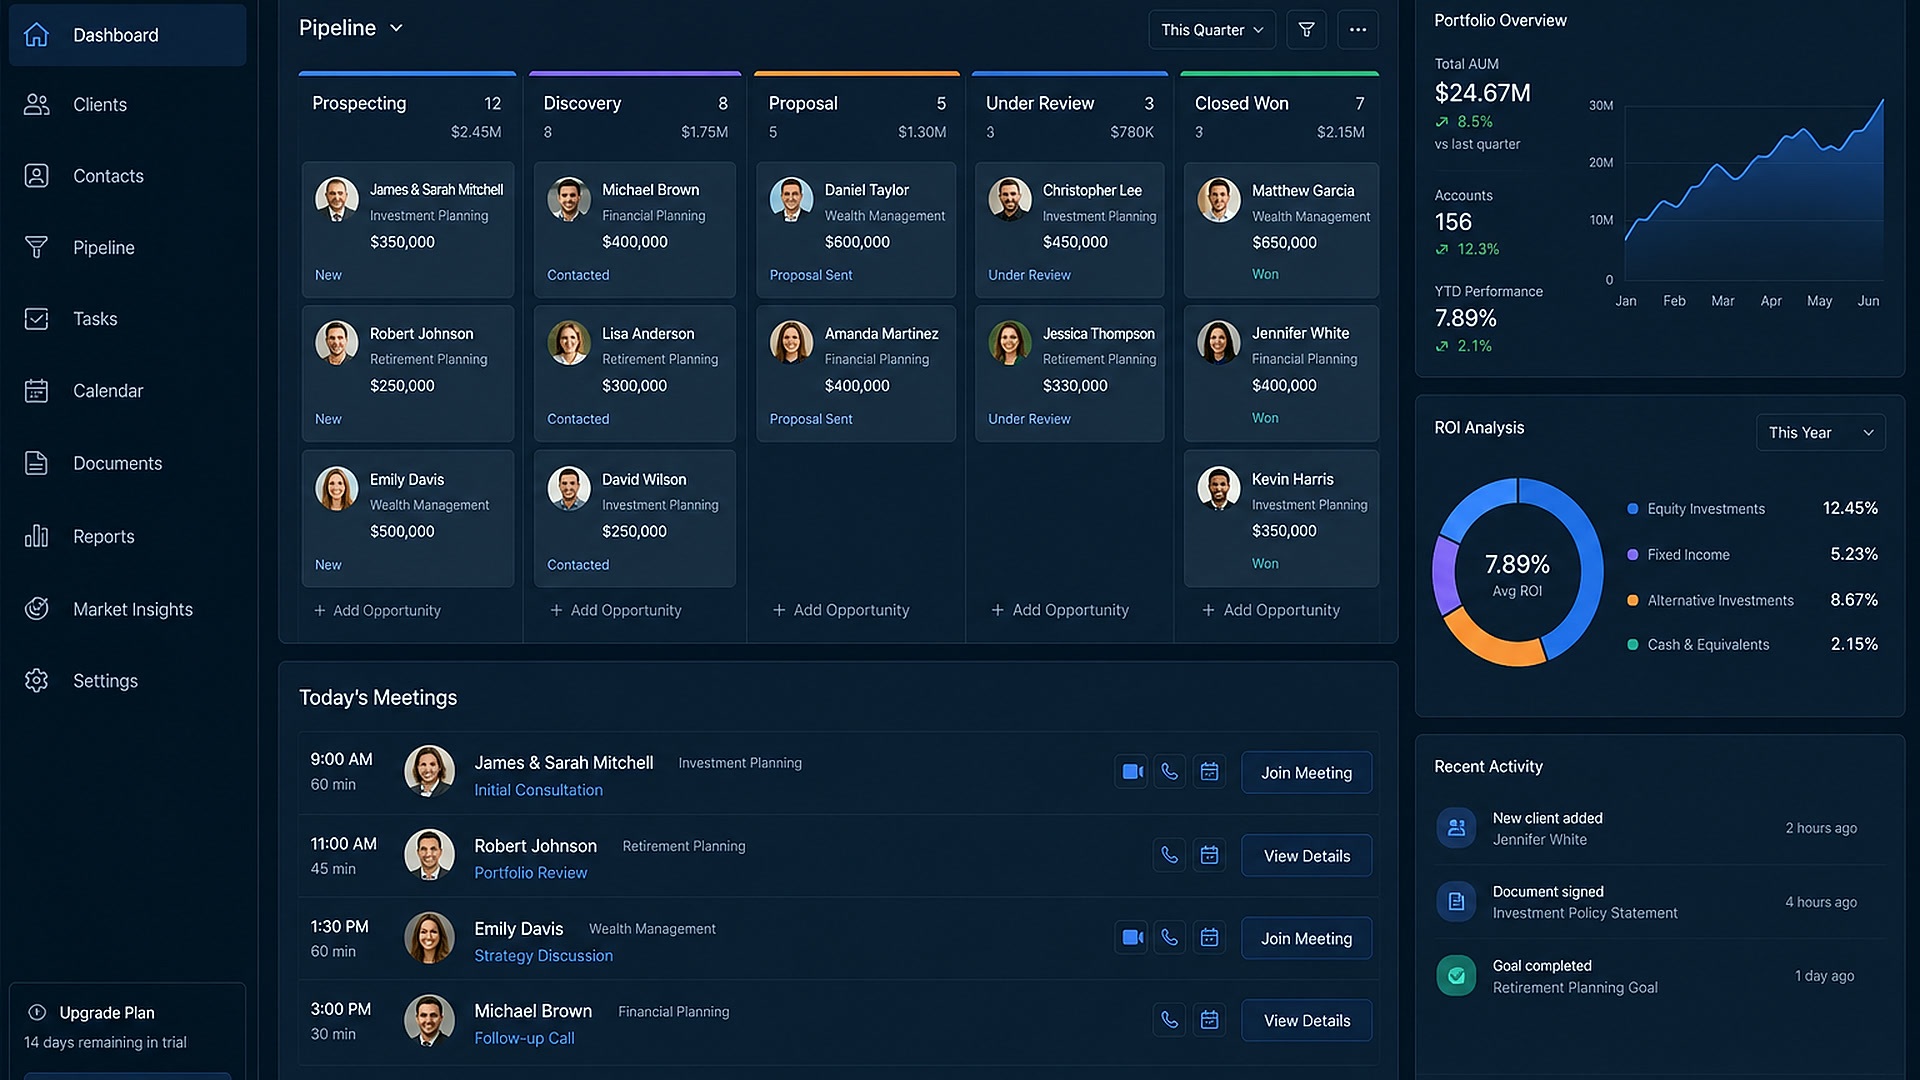
Task: Click the Reports bar chart icon
Action: 37,536
